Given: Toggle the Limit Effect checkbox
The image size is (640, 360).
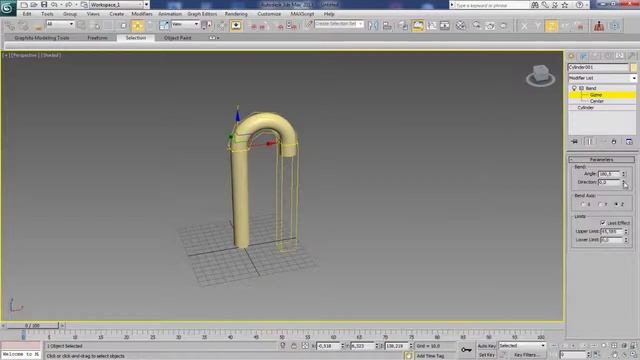Looking at the screenshot, I should [603, 223].
